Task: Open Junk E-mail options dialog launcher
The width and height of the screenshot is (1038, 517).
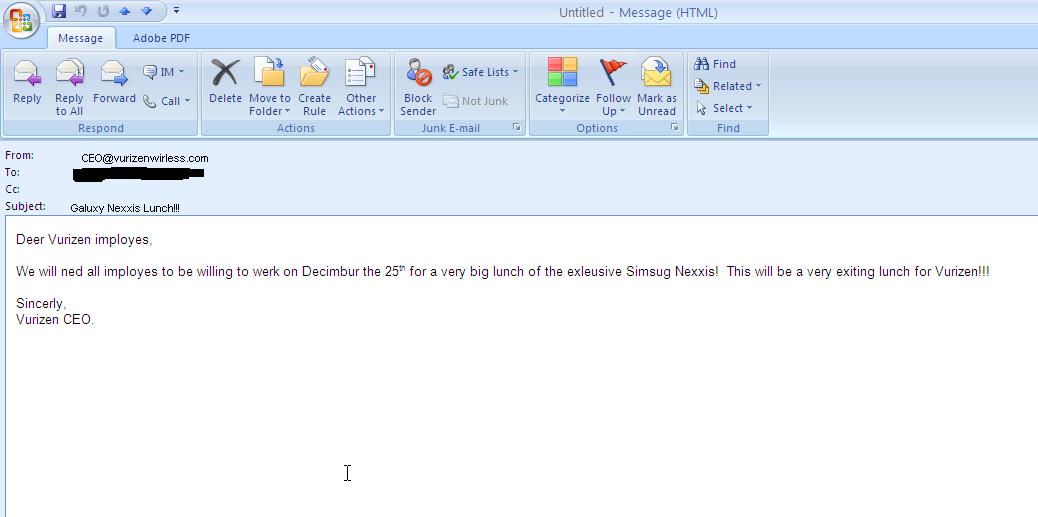Action: coord(517,128)
